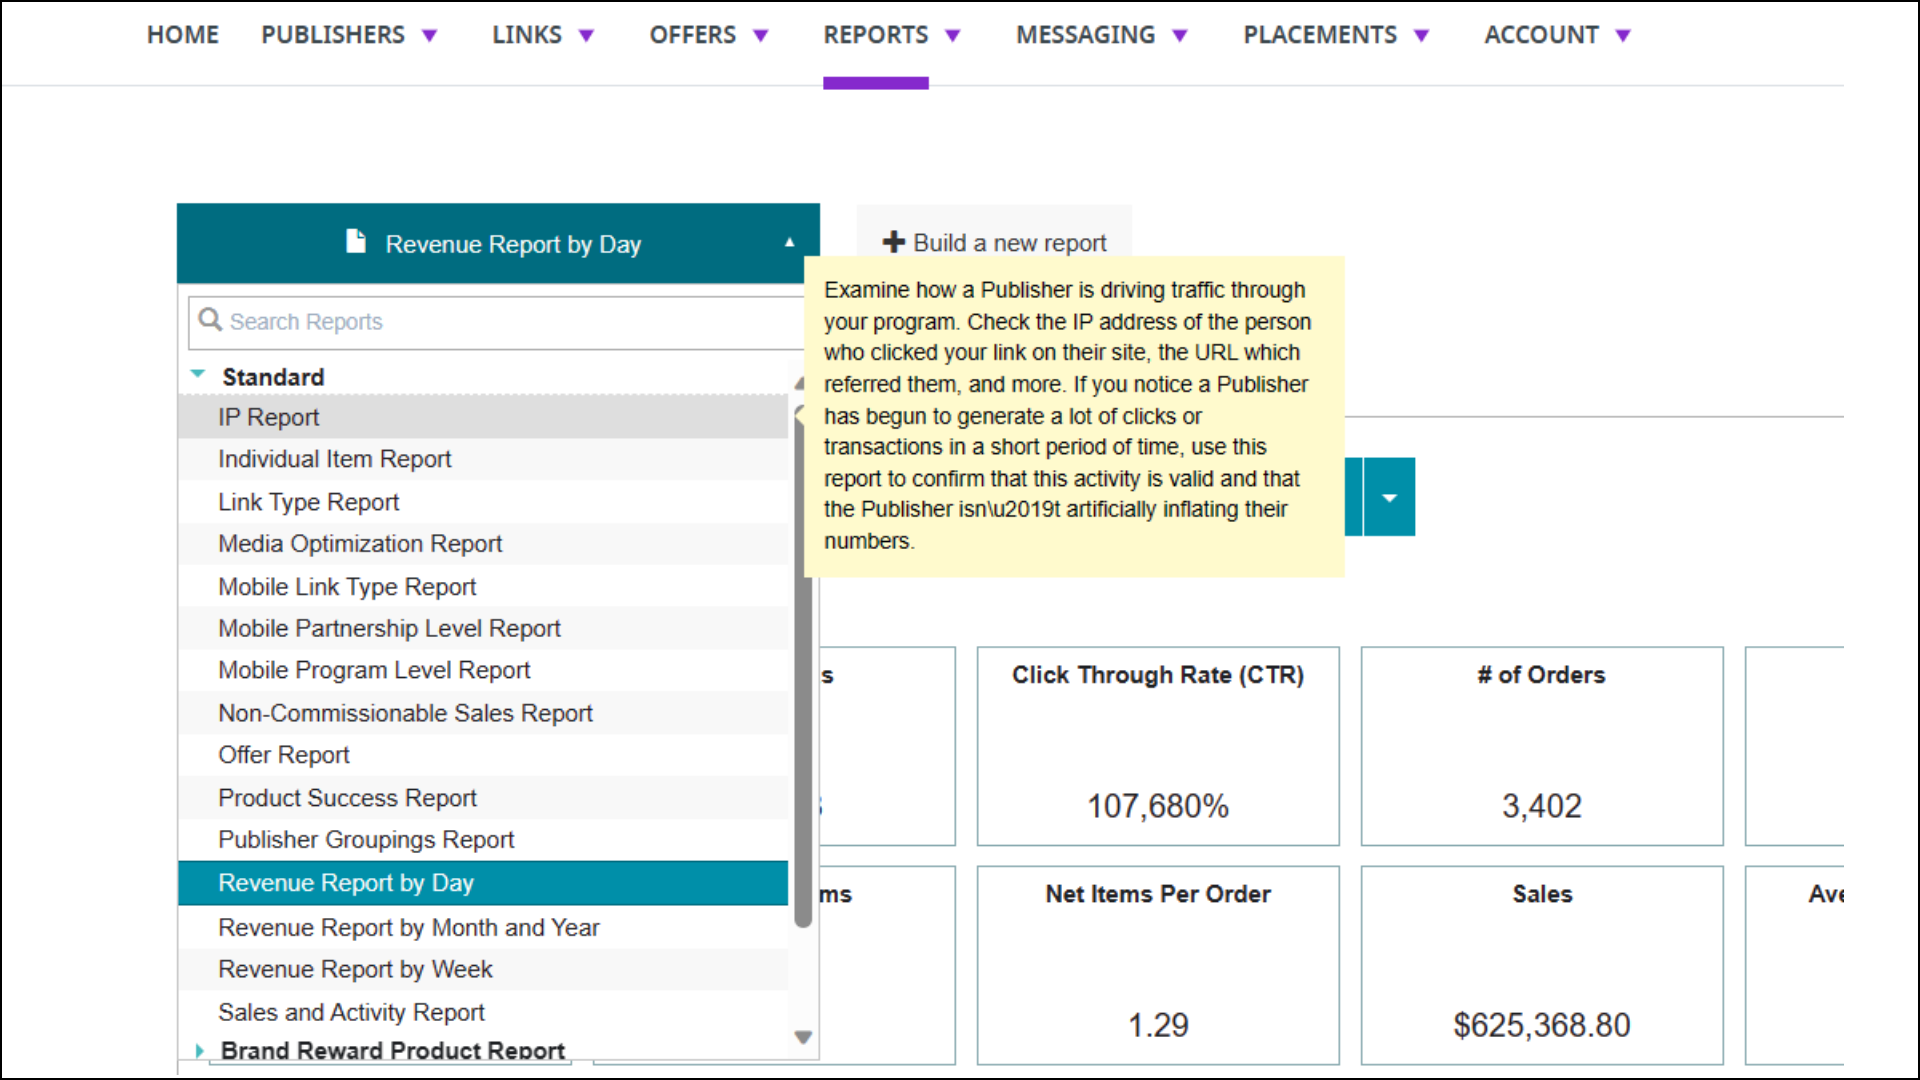The height and width of the screenshot is (1080, 1920).
Task: Open the Reports menu
Action: coord(875,35)
